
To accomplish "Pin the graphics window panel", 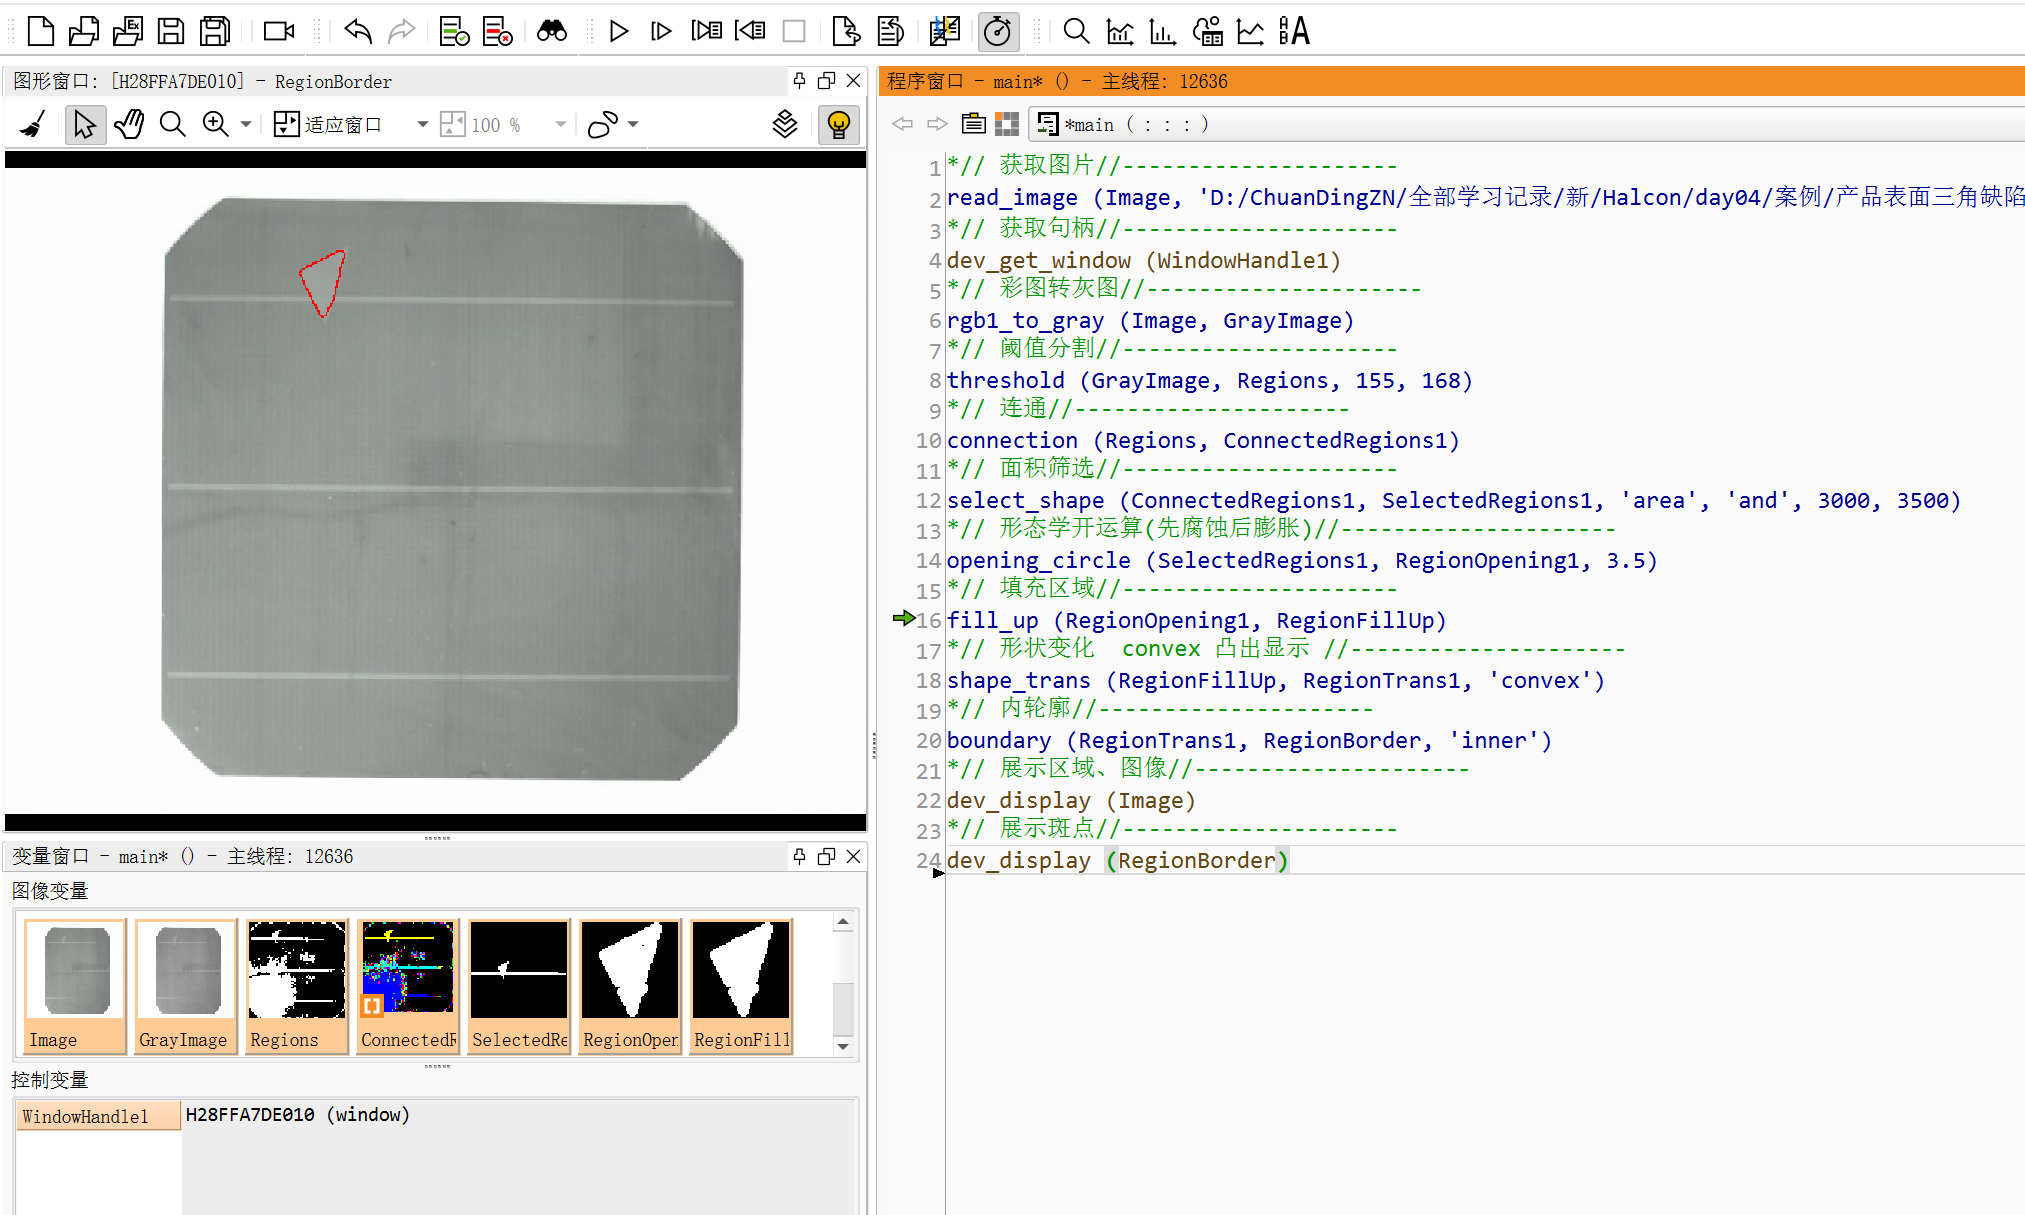I will pyautogui.click(x=799, y=80).
